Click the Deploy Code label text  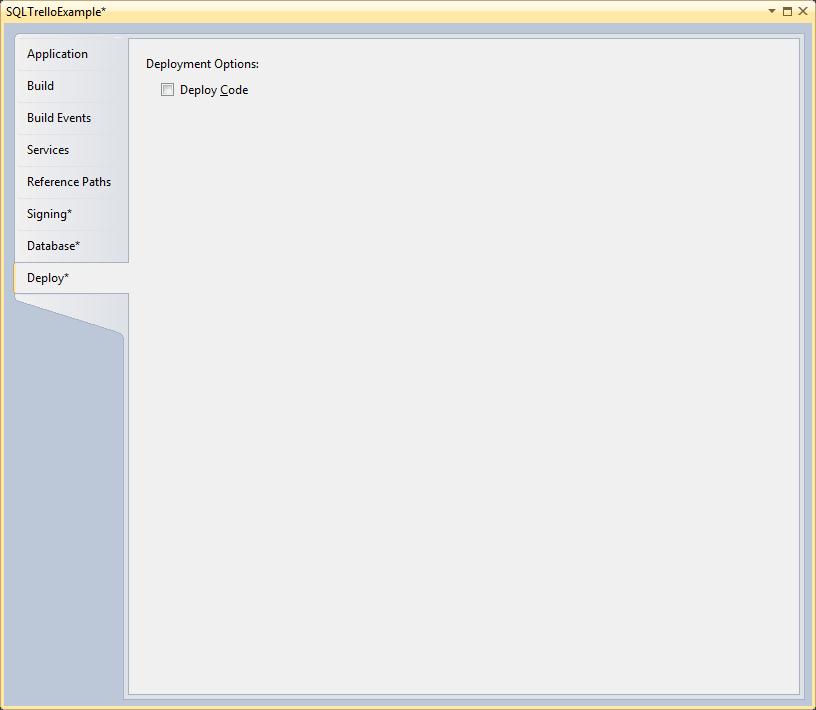click(214, 90)
